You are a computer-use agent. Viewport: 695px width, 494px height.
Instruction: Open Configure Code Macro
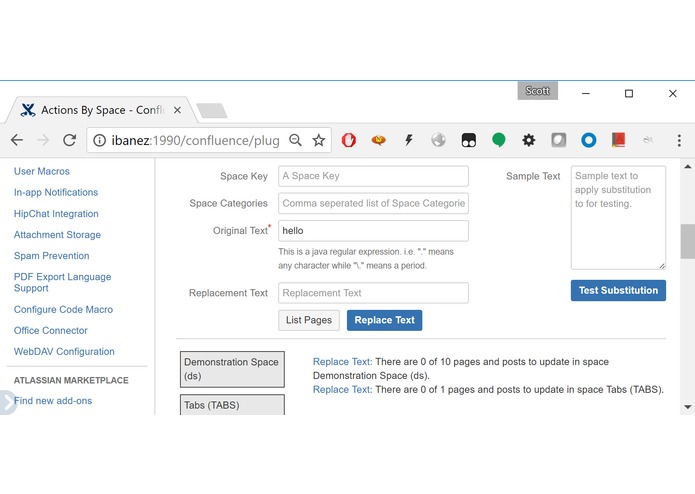click(x=63, y=309)
